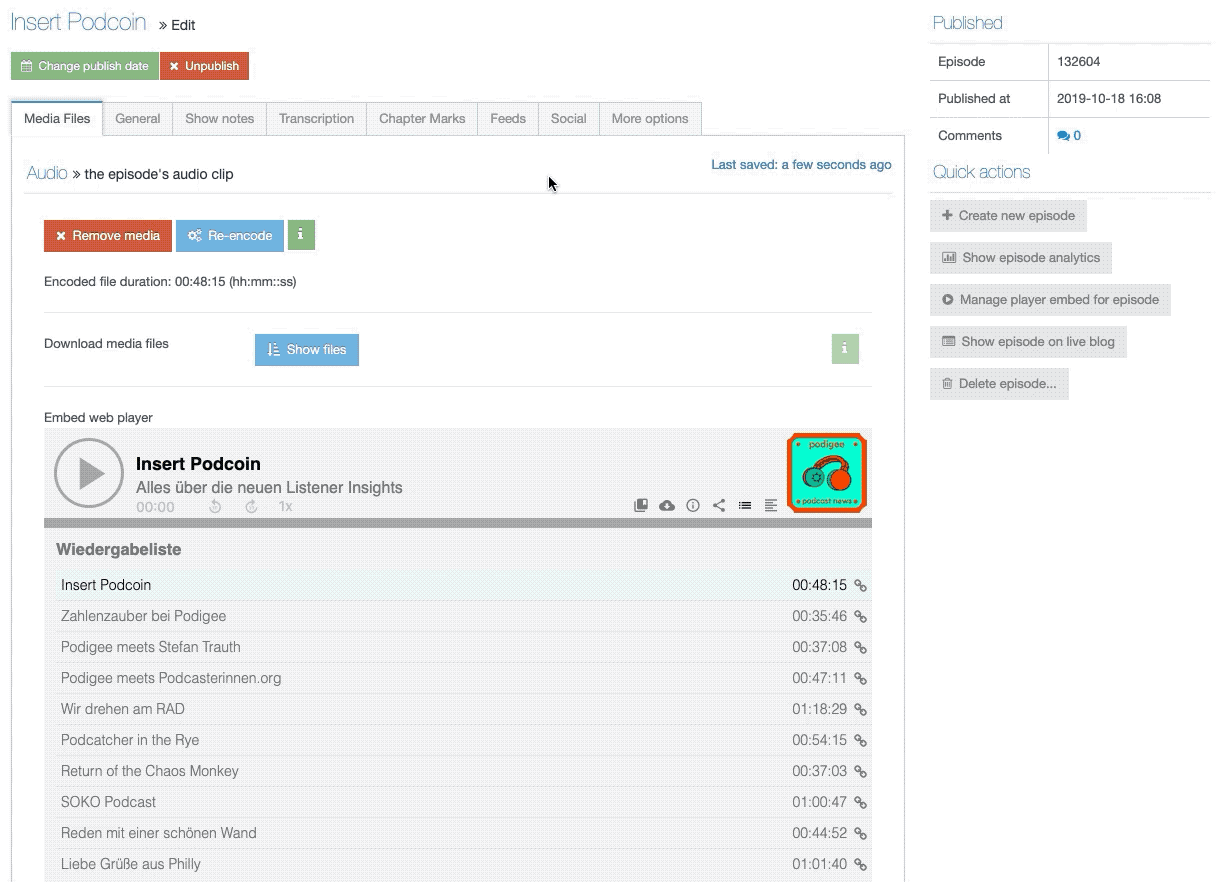The height and width of the screenshot is (882, 1223).
Task: Open the episode info icon in player
Action: [x=693, y=506]
